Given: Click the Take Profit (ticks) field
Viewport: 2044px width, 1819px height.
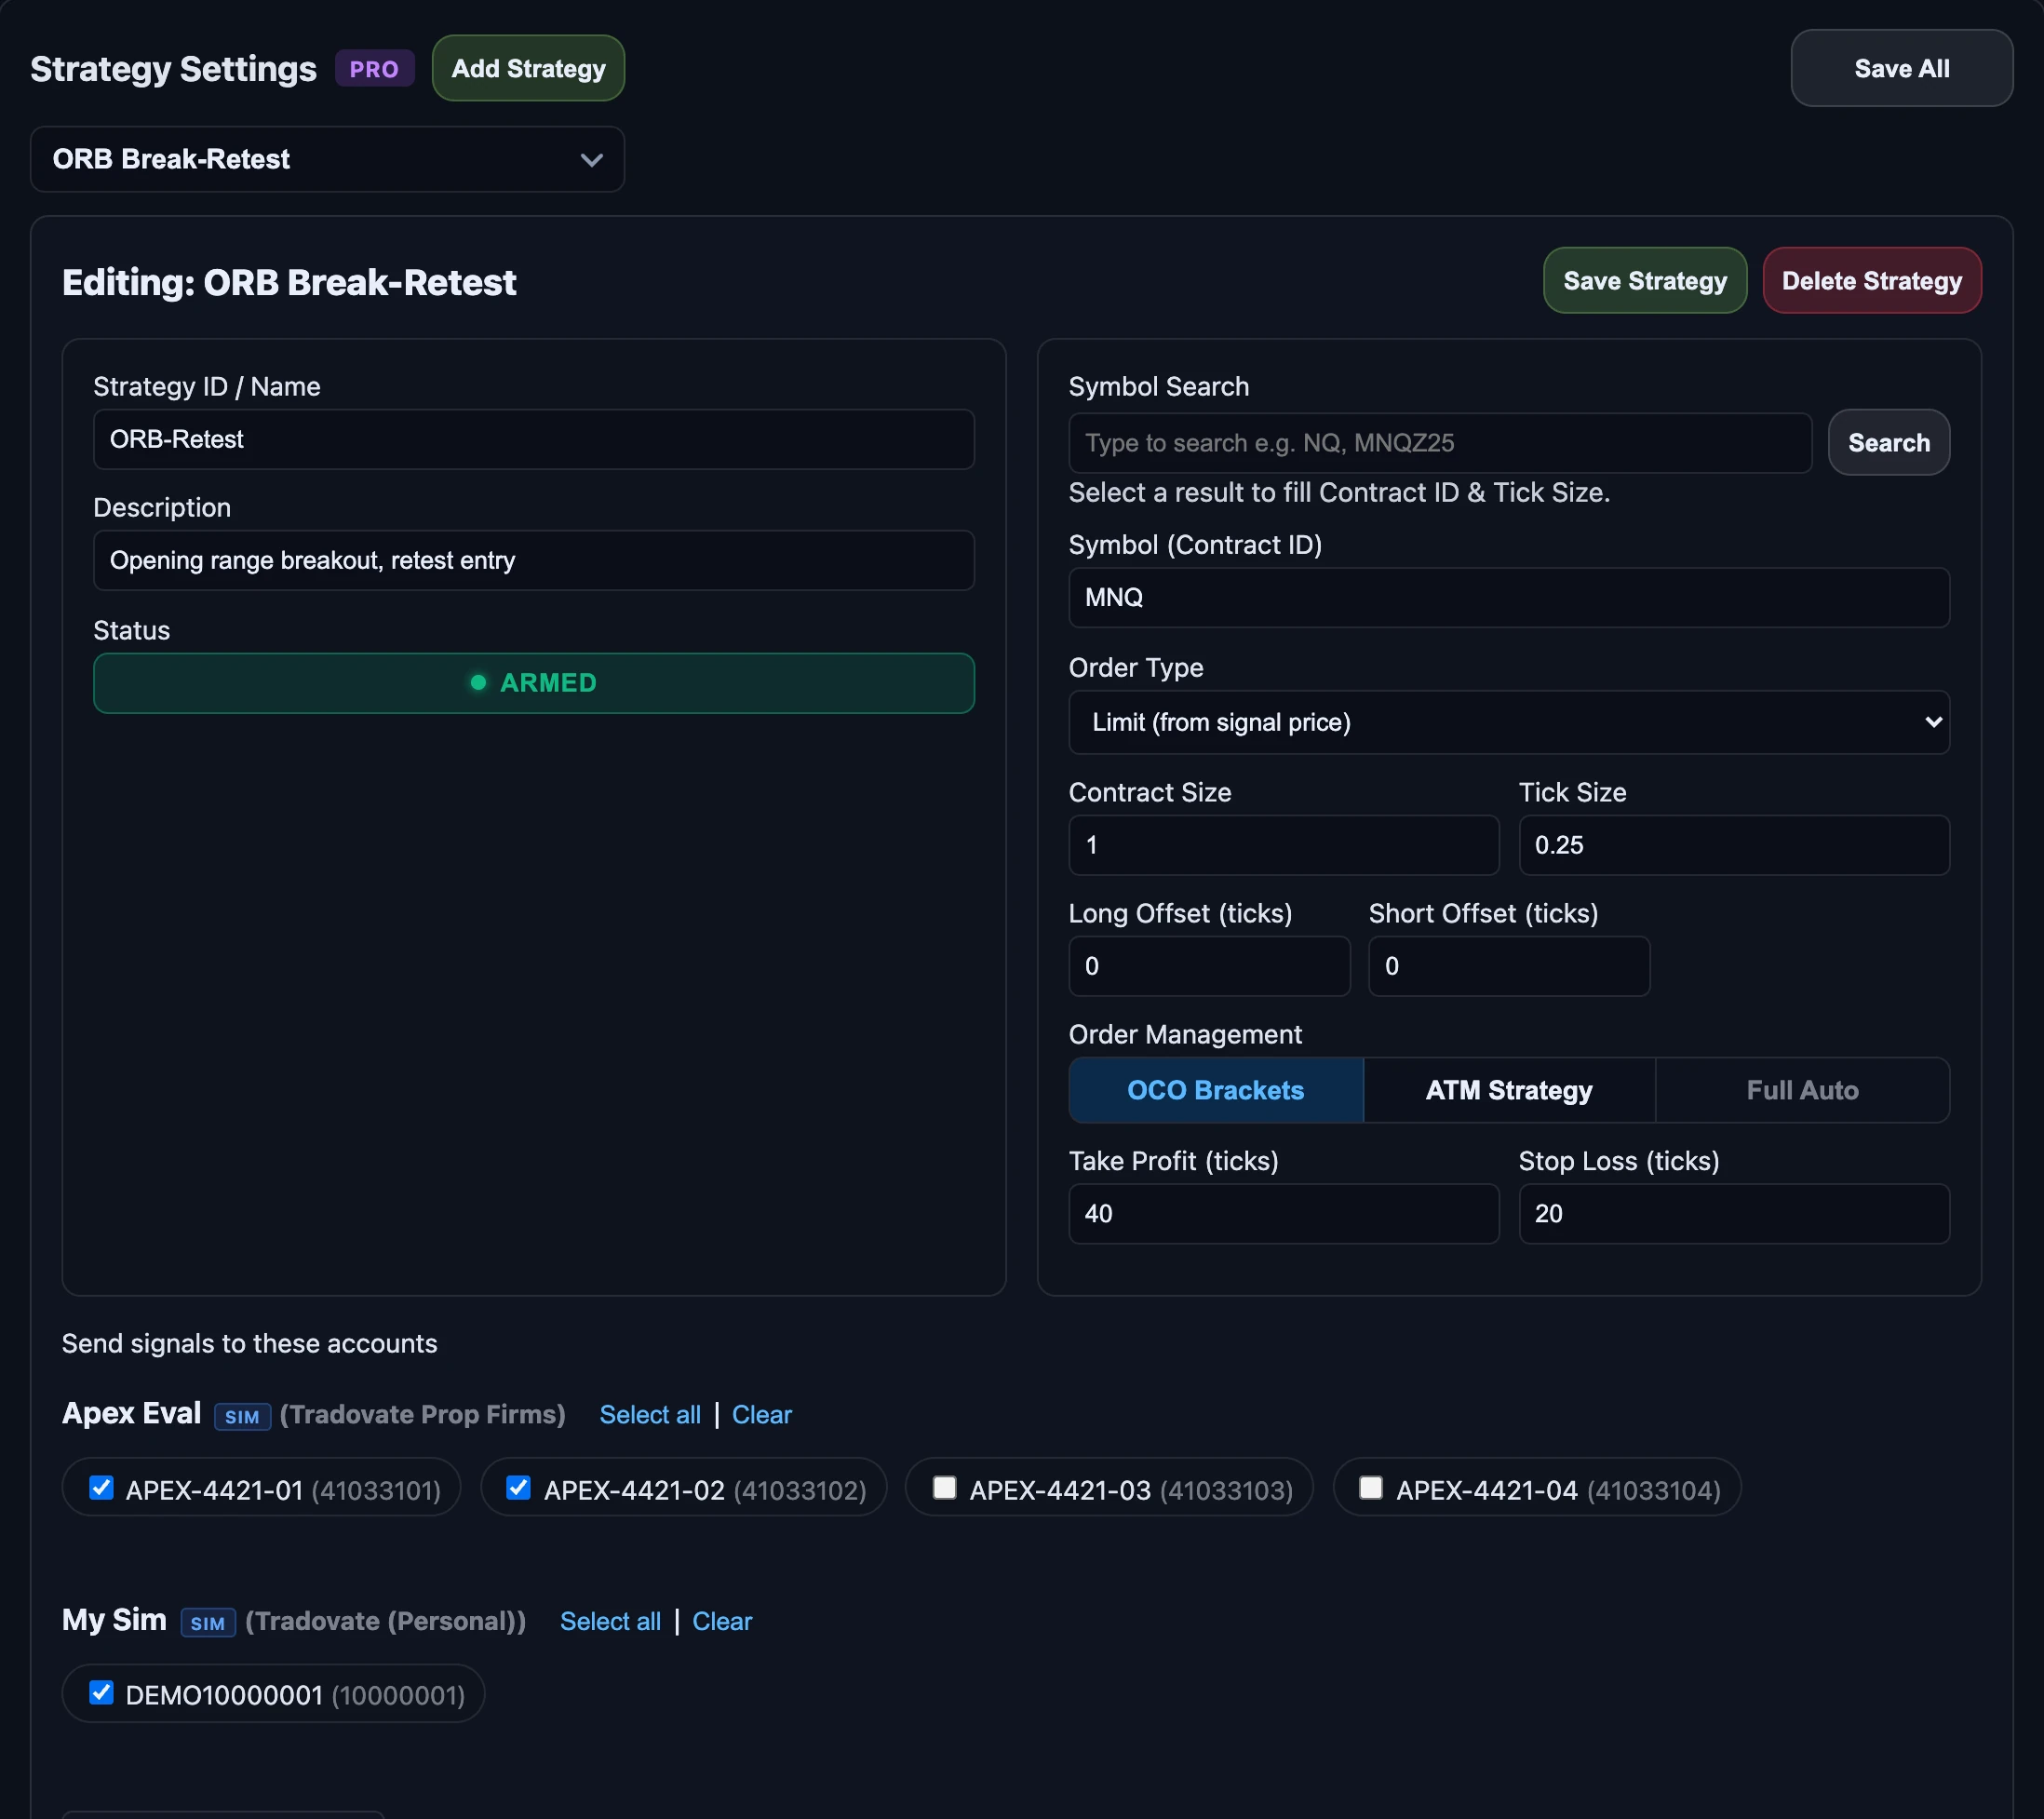Looking at the screenshot, I should click(1284, 1214).
